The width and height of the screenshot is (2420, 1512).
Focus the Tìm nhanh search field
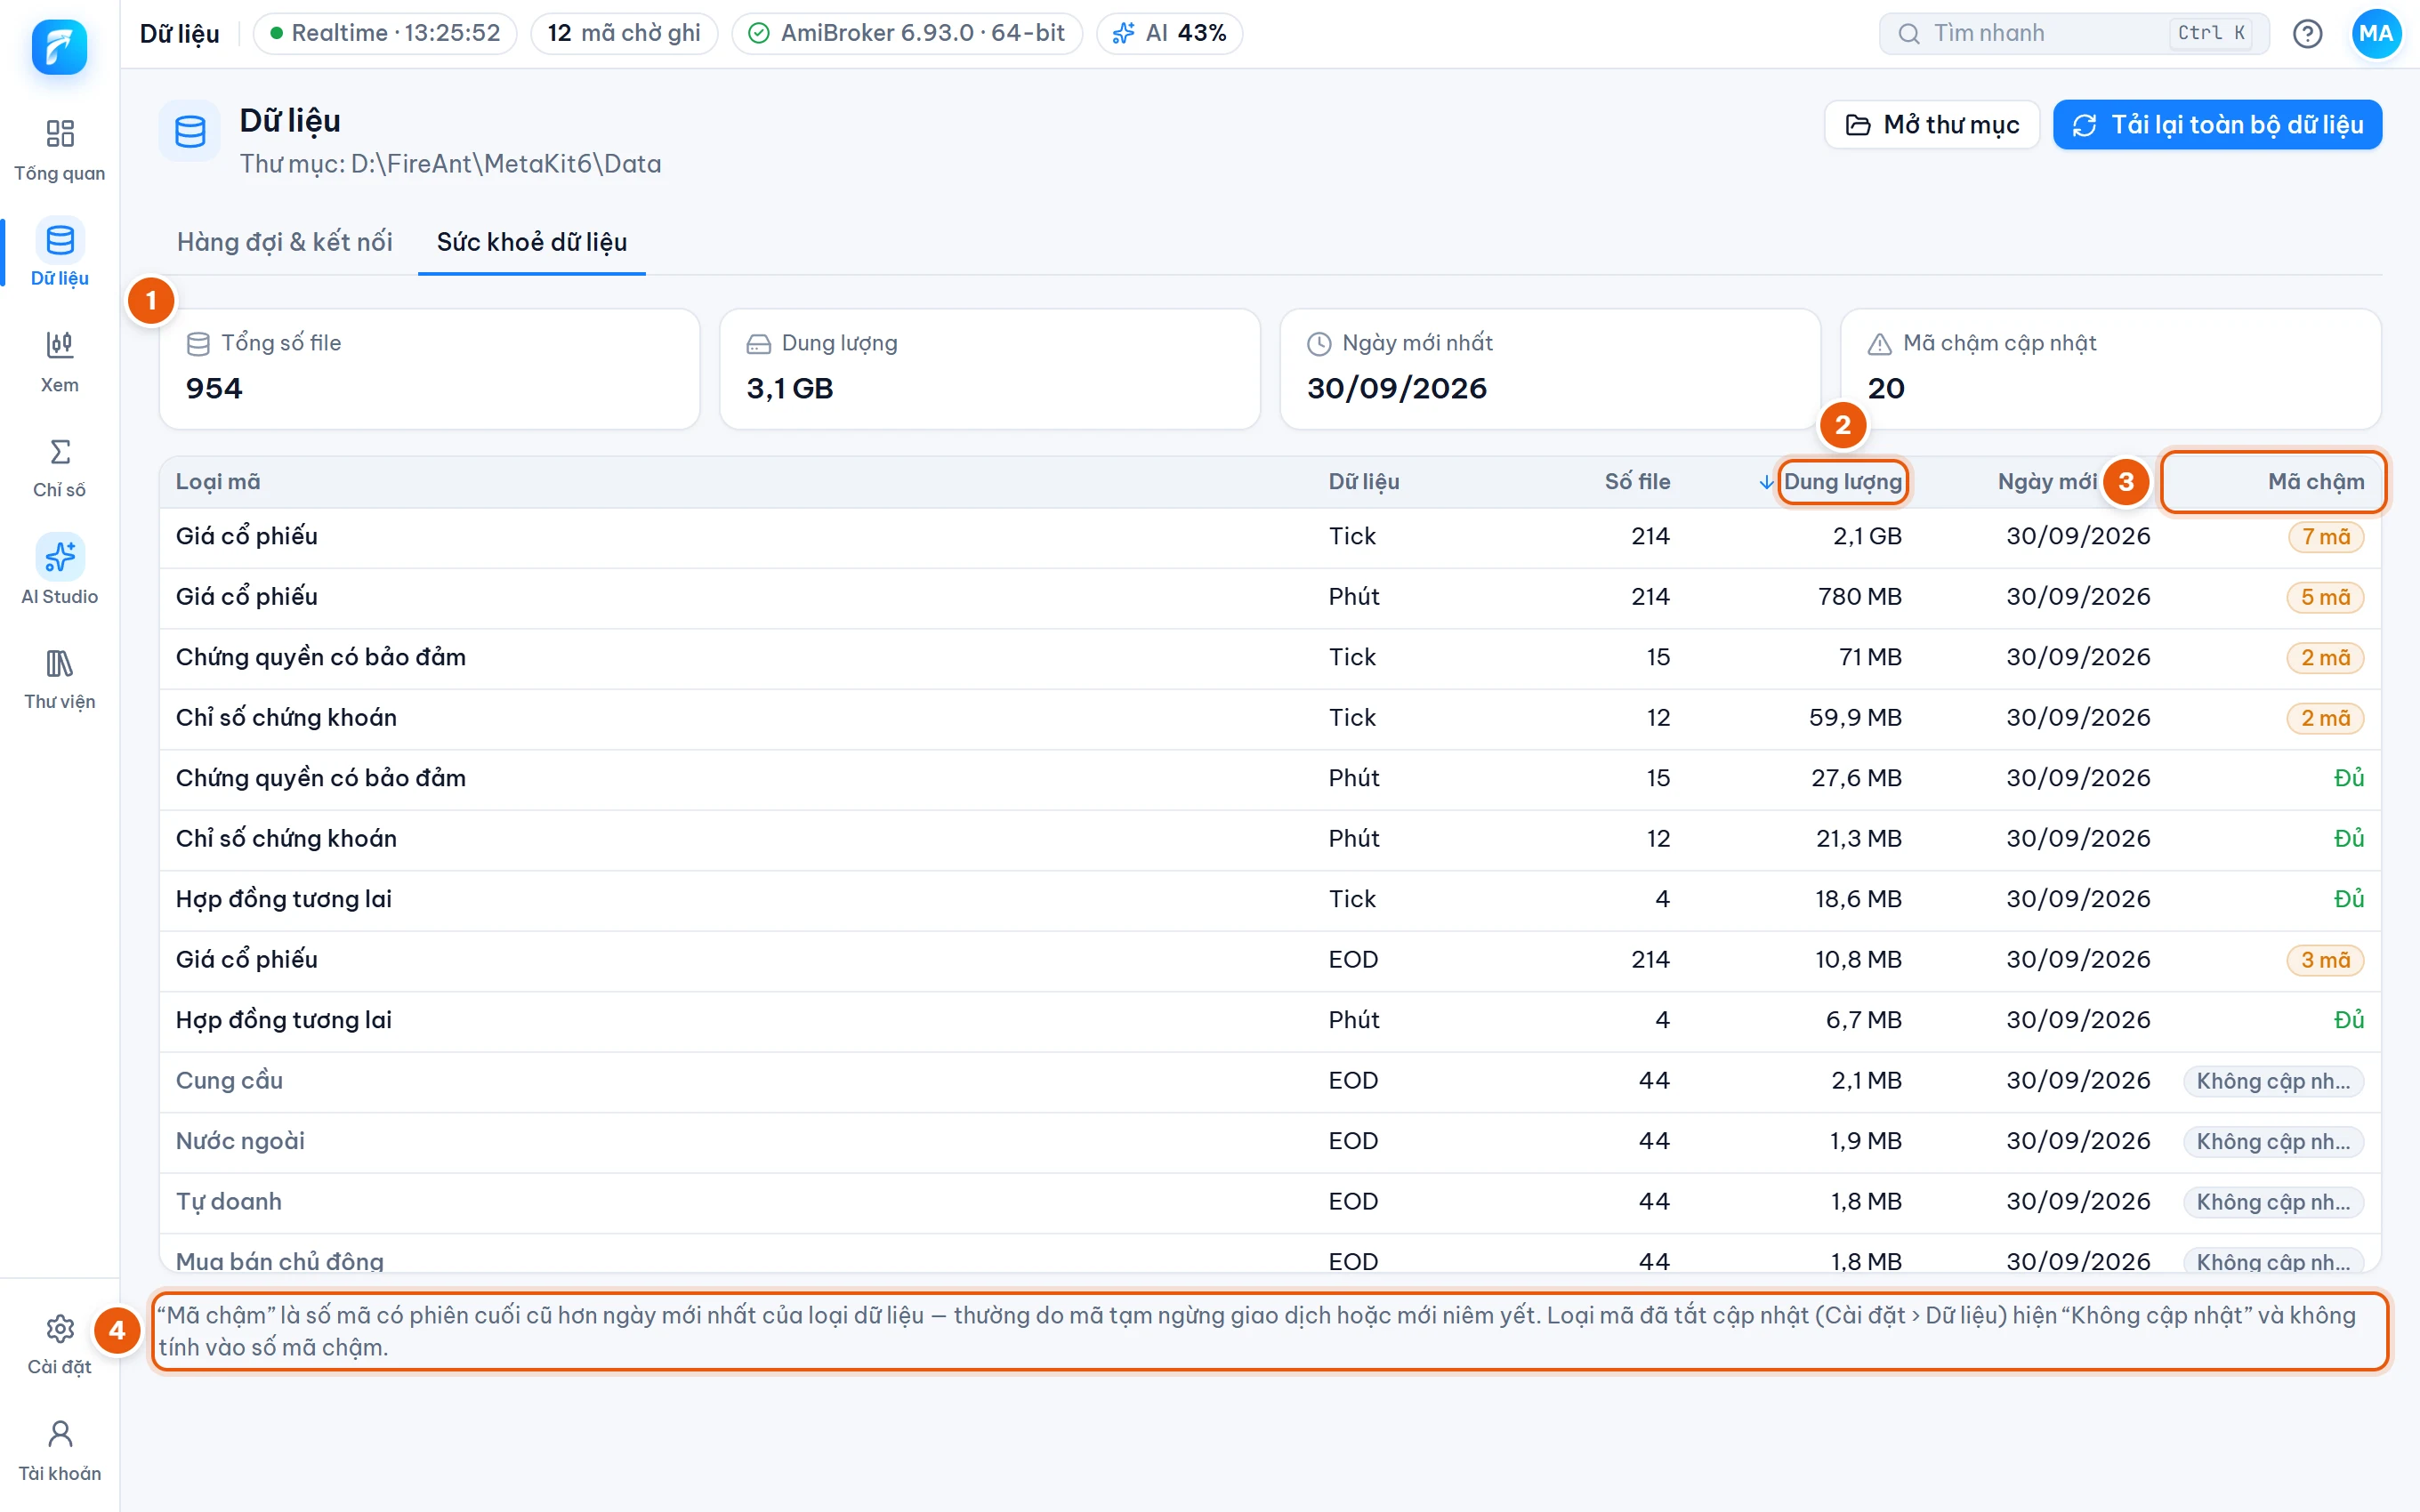tap(2074, 33)
